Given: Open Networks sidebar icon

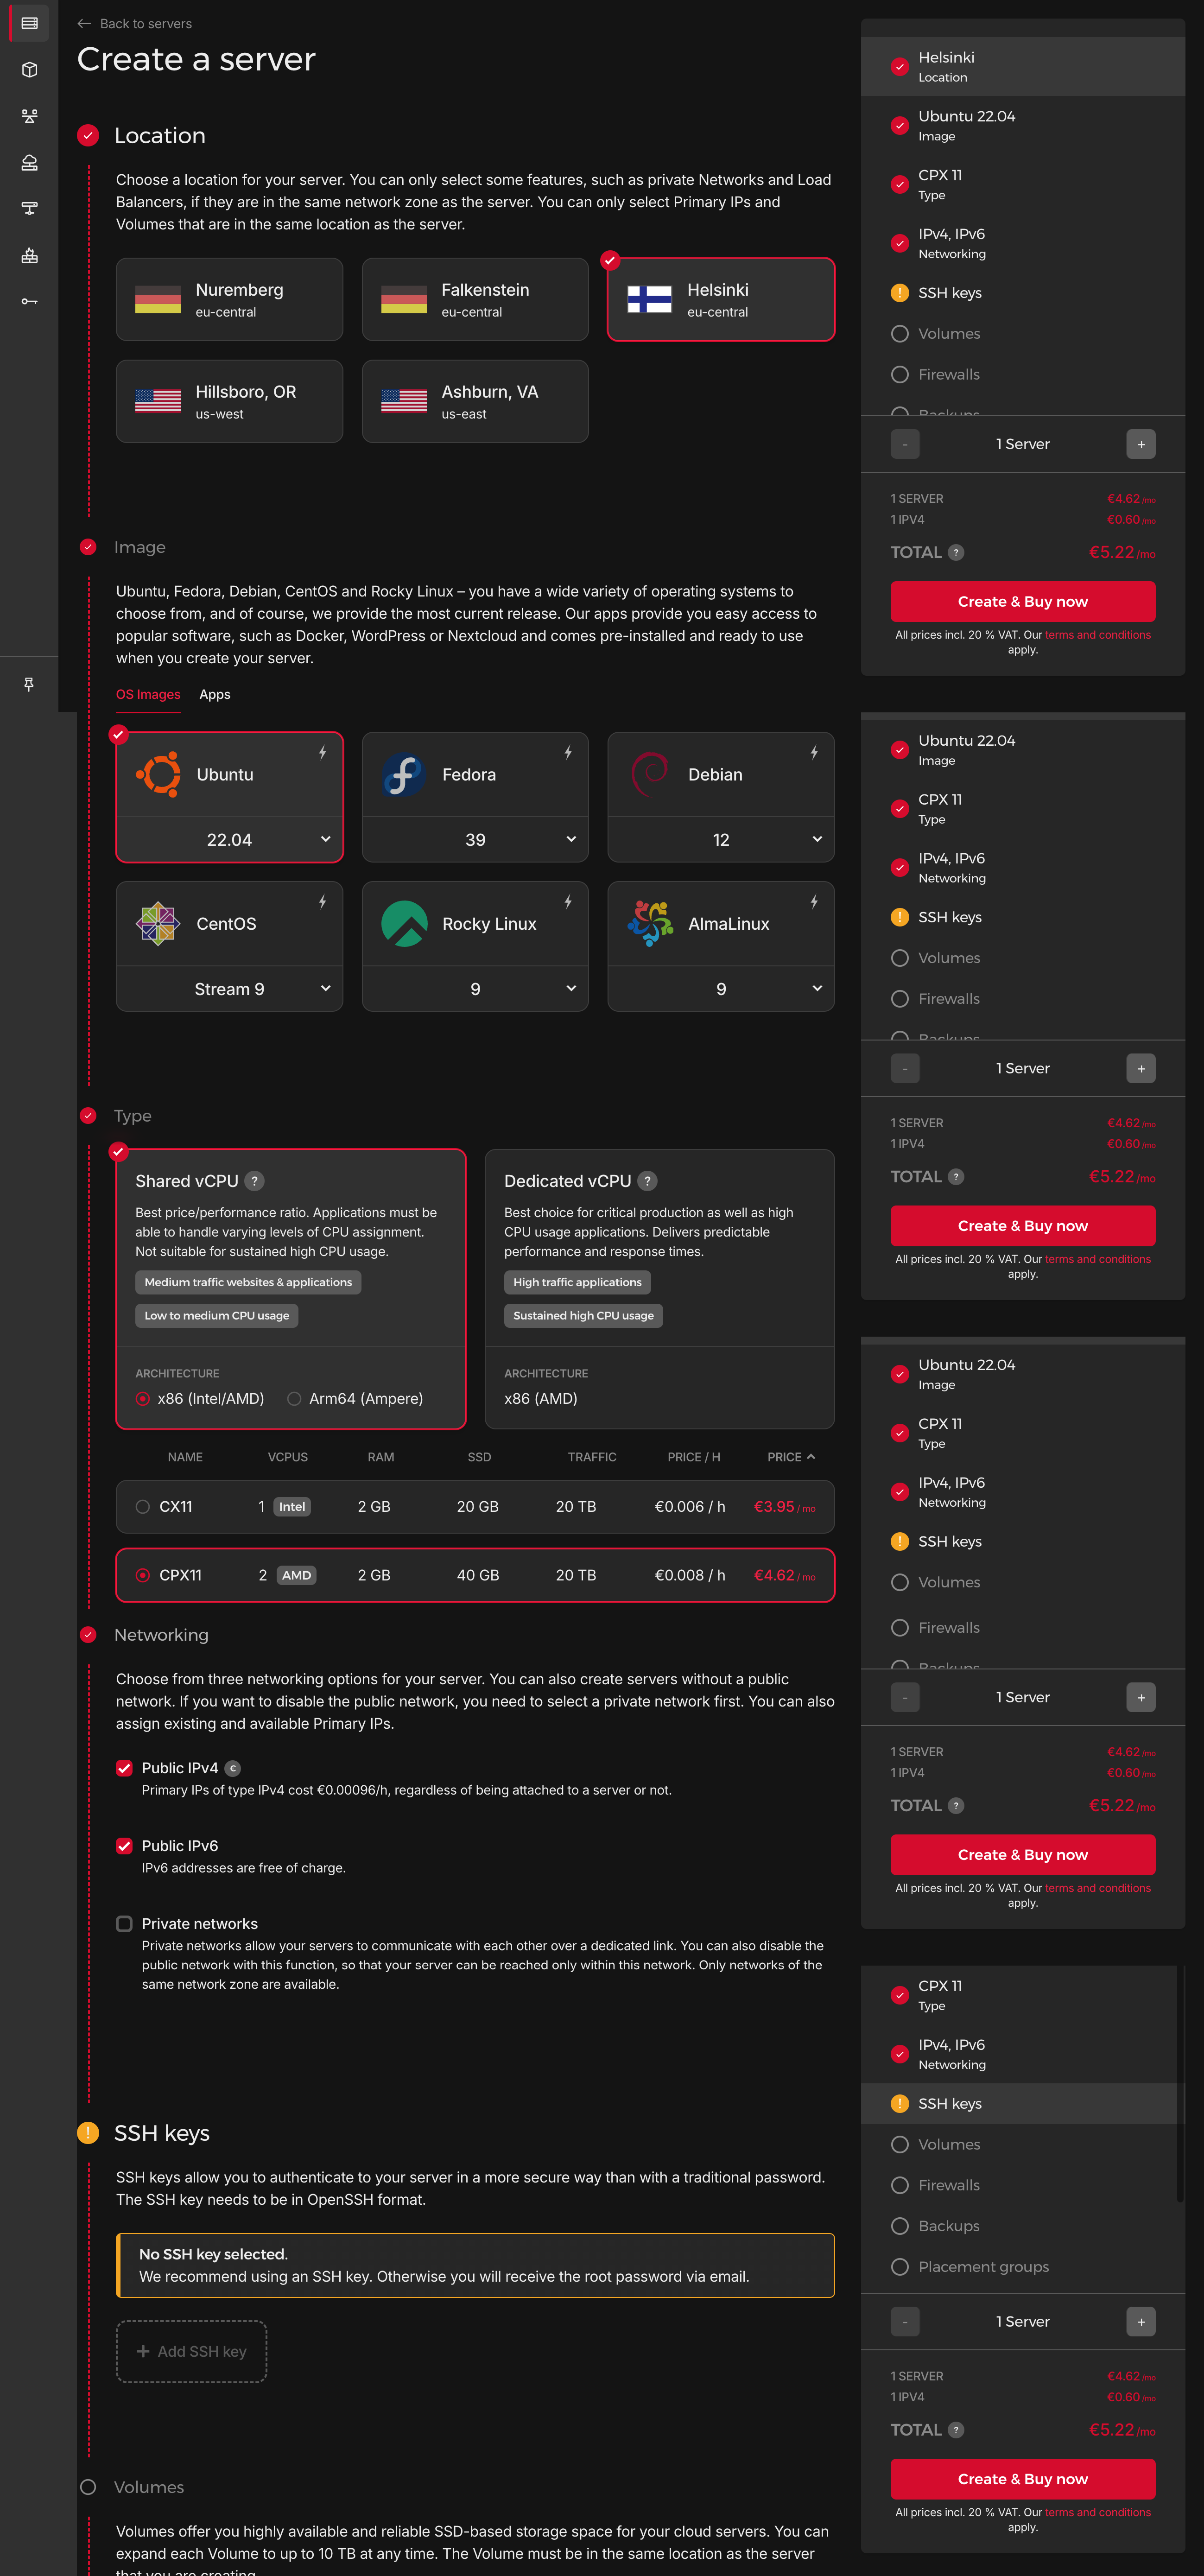Looking at the screenshot, I should click(29, 209).
